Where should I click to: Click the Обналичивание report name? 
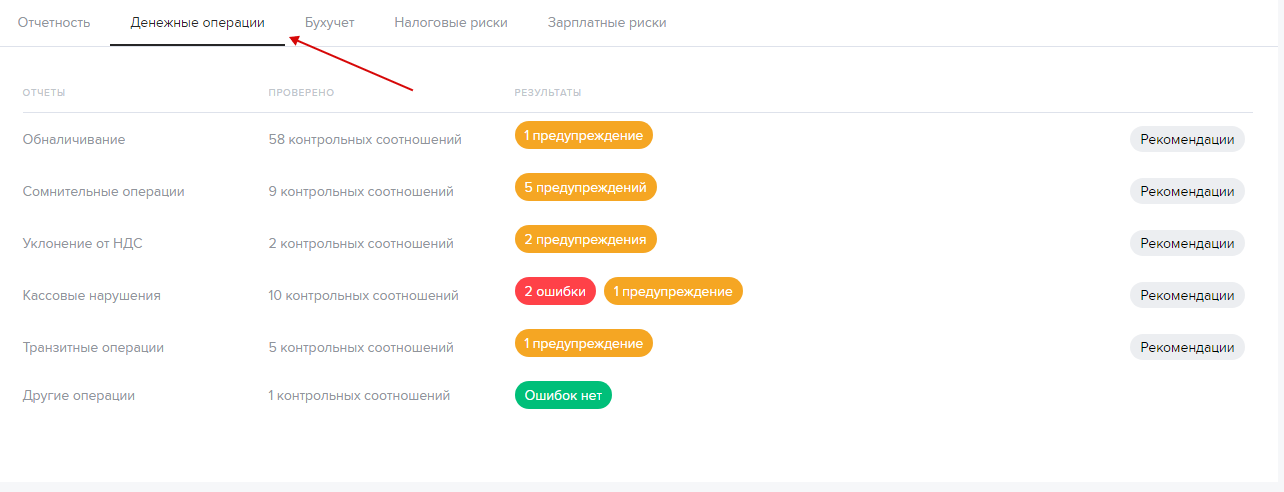click(x=74, y=139)
